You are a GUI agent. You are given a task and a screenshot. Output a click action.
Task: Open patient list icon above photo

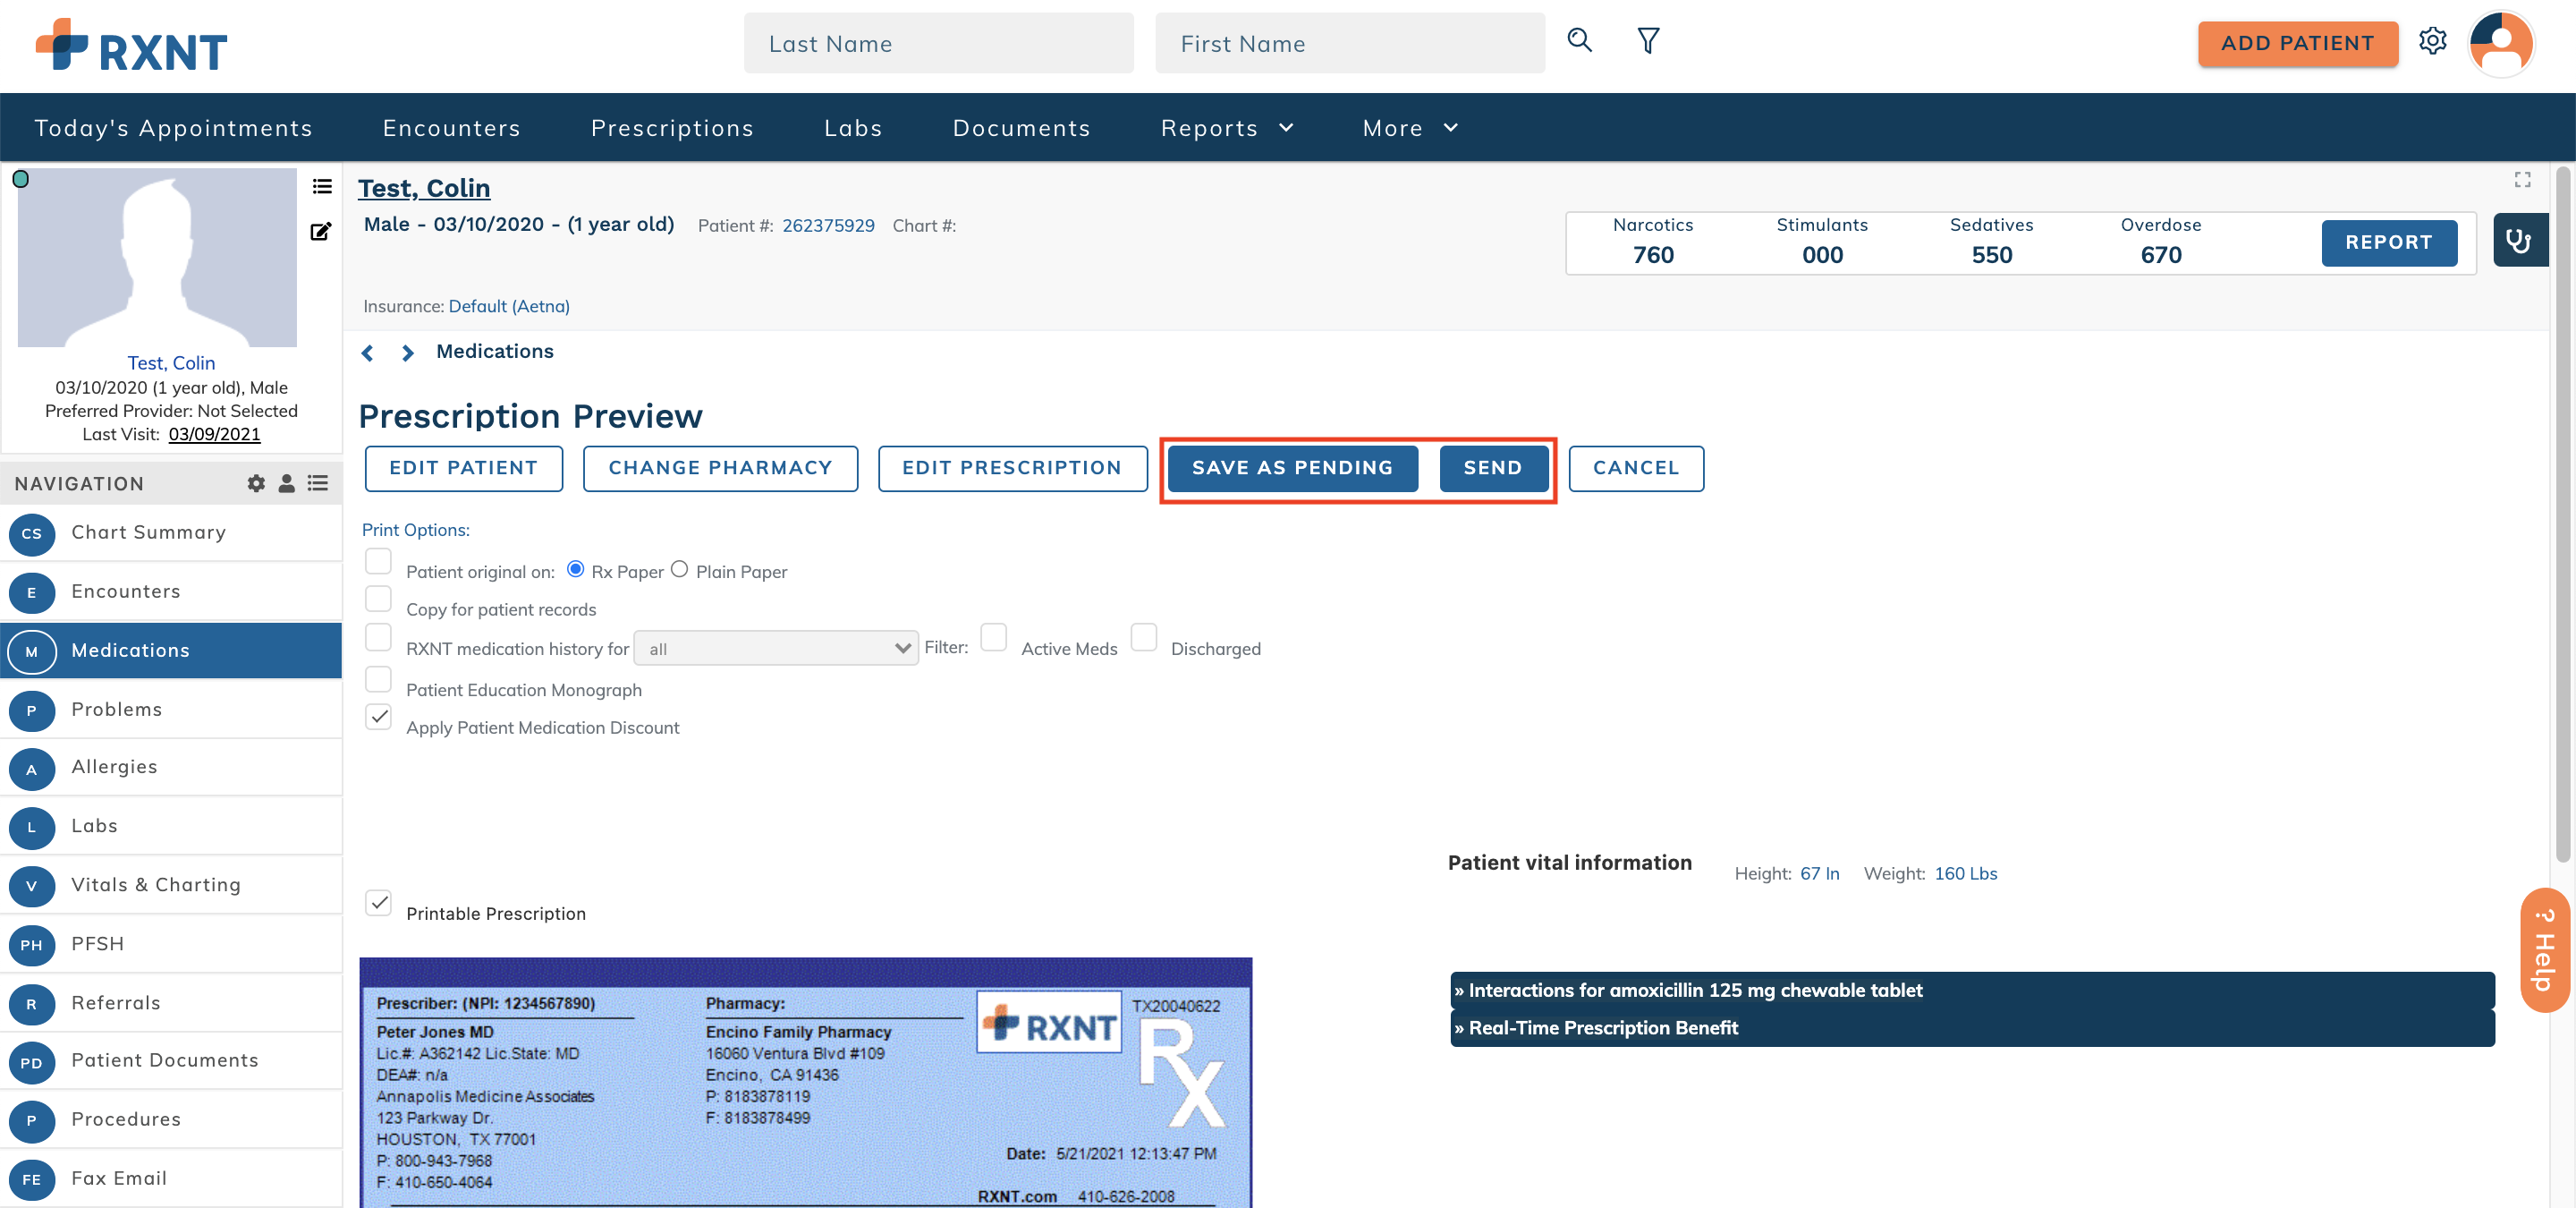(321, 186)
